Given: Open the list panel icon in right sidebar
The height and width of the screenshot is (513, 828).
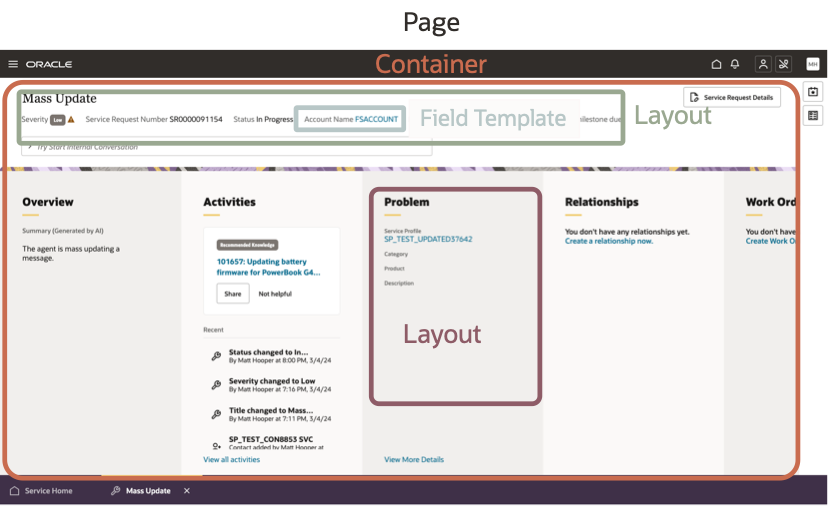Looking at the screenshot, I should point(813,115).
